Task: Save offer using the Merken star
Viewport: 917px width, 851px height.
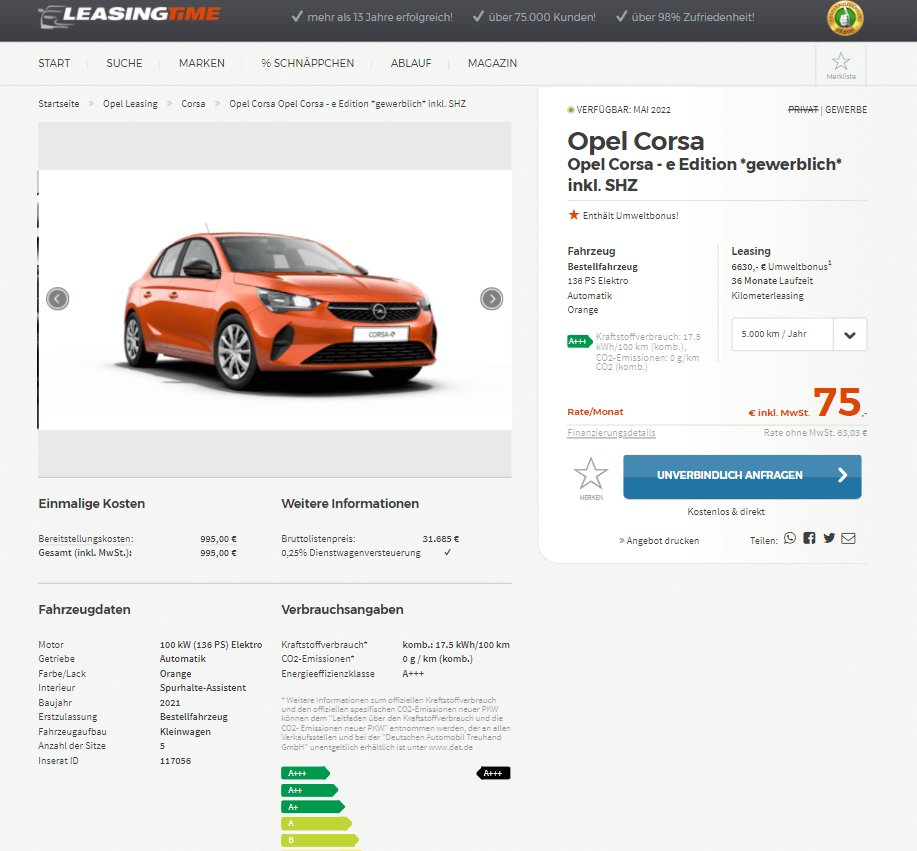Action: pyautogui.click(x=591, y=477)
